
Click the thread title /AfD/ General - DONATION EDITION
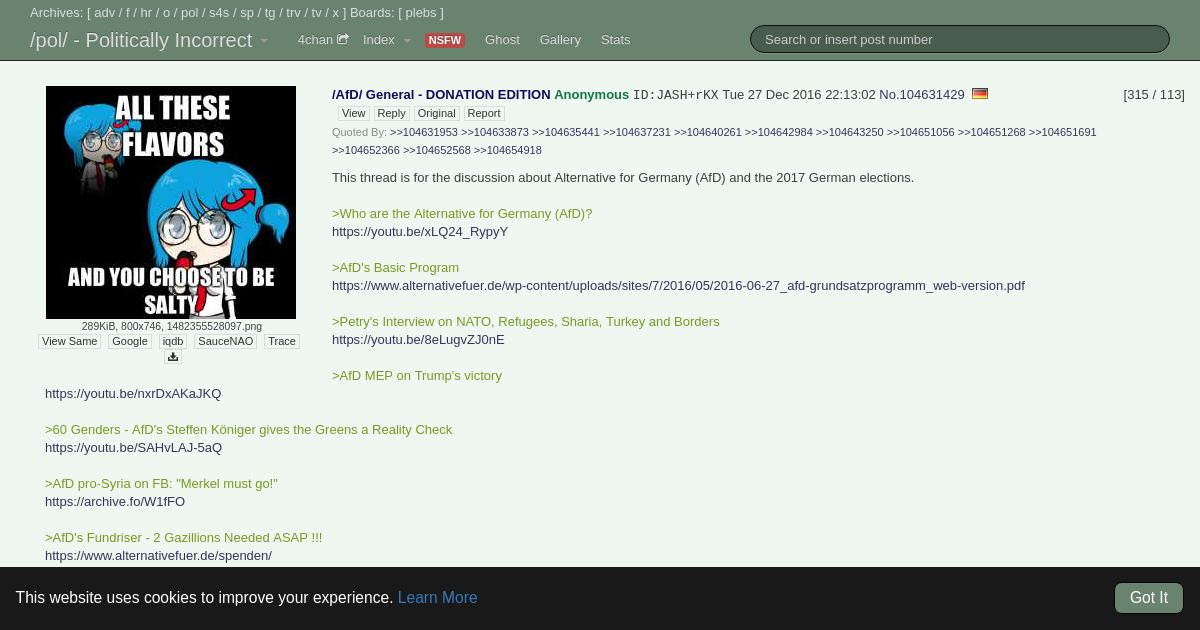pyautogui.click(x=441, y=94)
